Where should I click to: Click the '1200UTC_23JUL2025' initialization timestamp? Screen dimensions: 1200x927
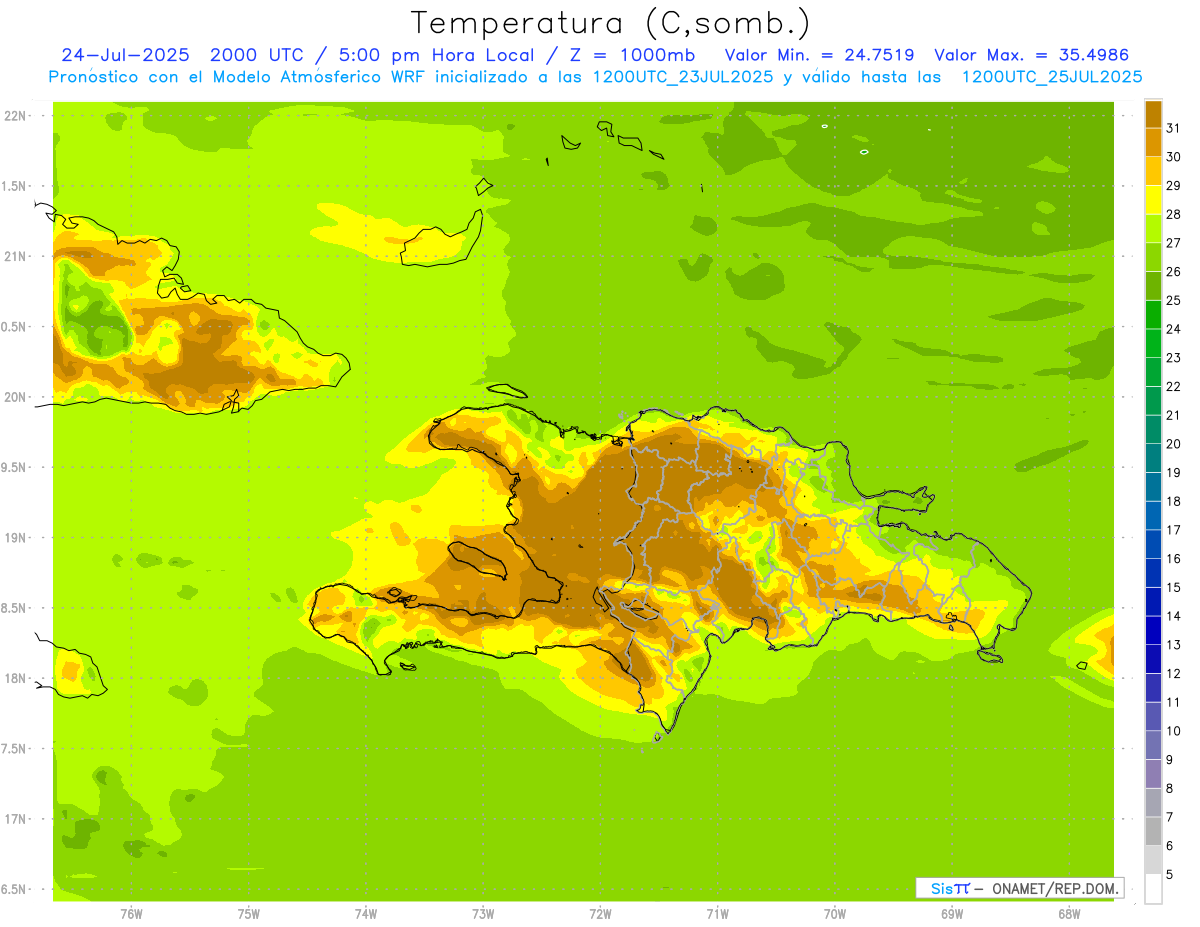(683, 77)
